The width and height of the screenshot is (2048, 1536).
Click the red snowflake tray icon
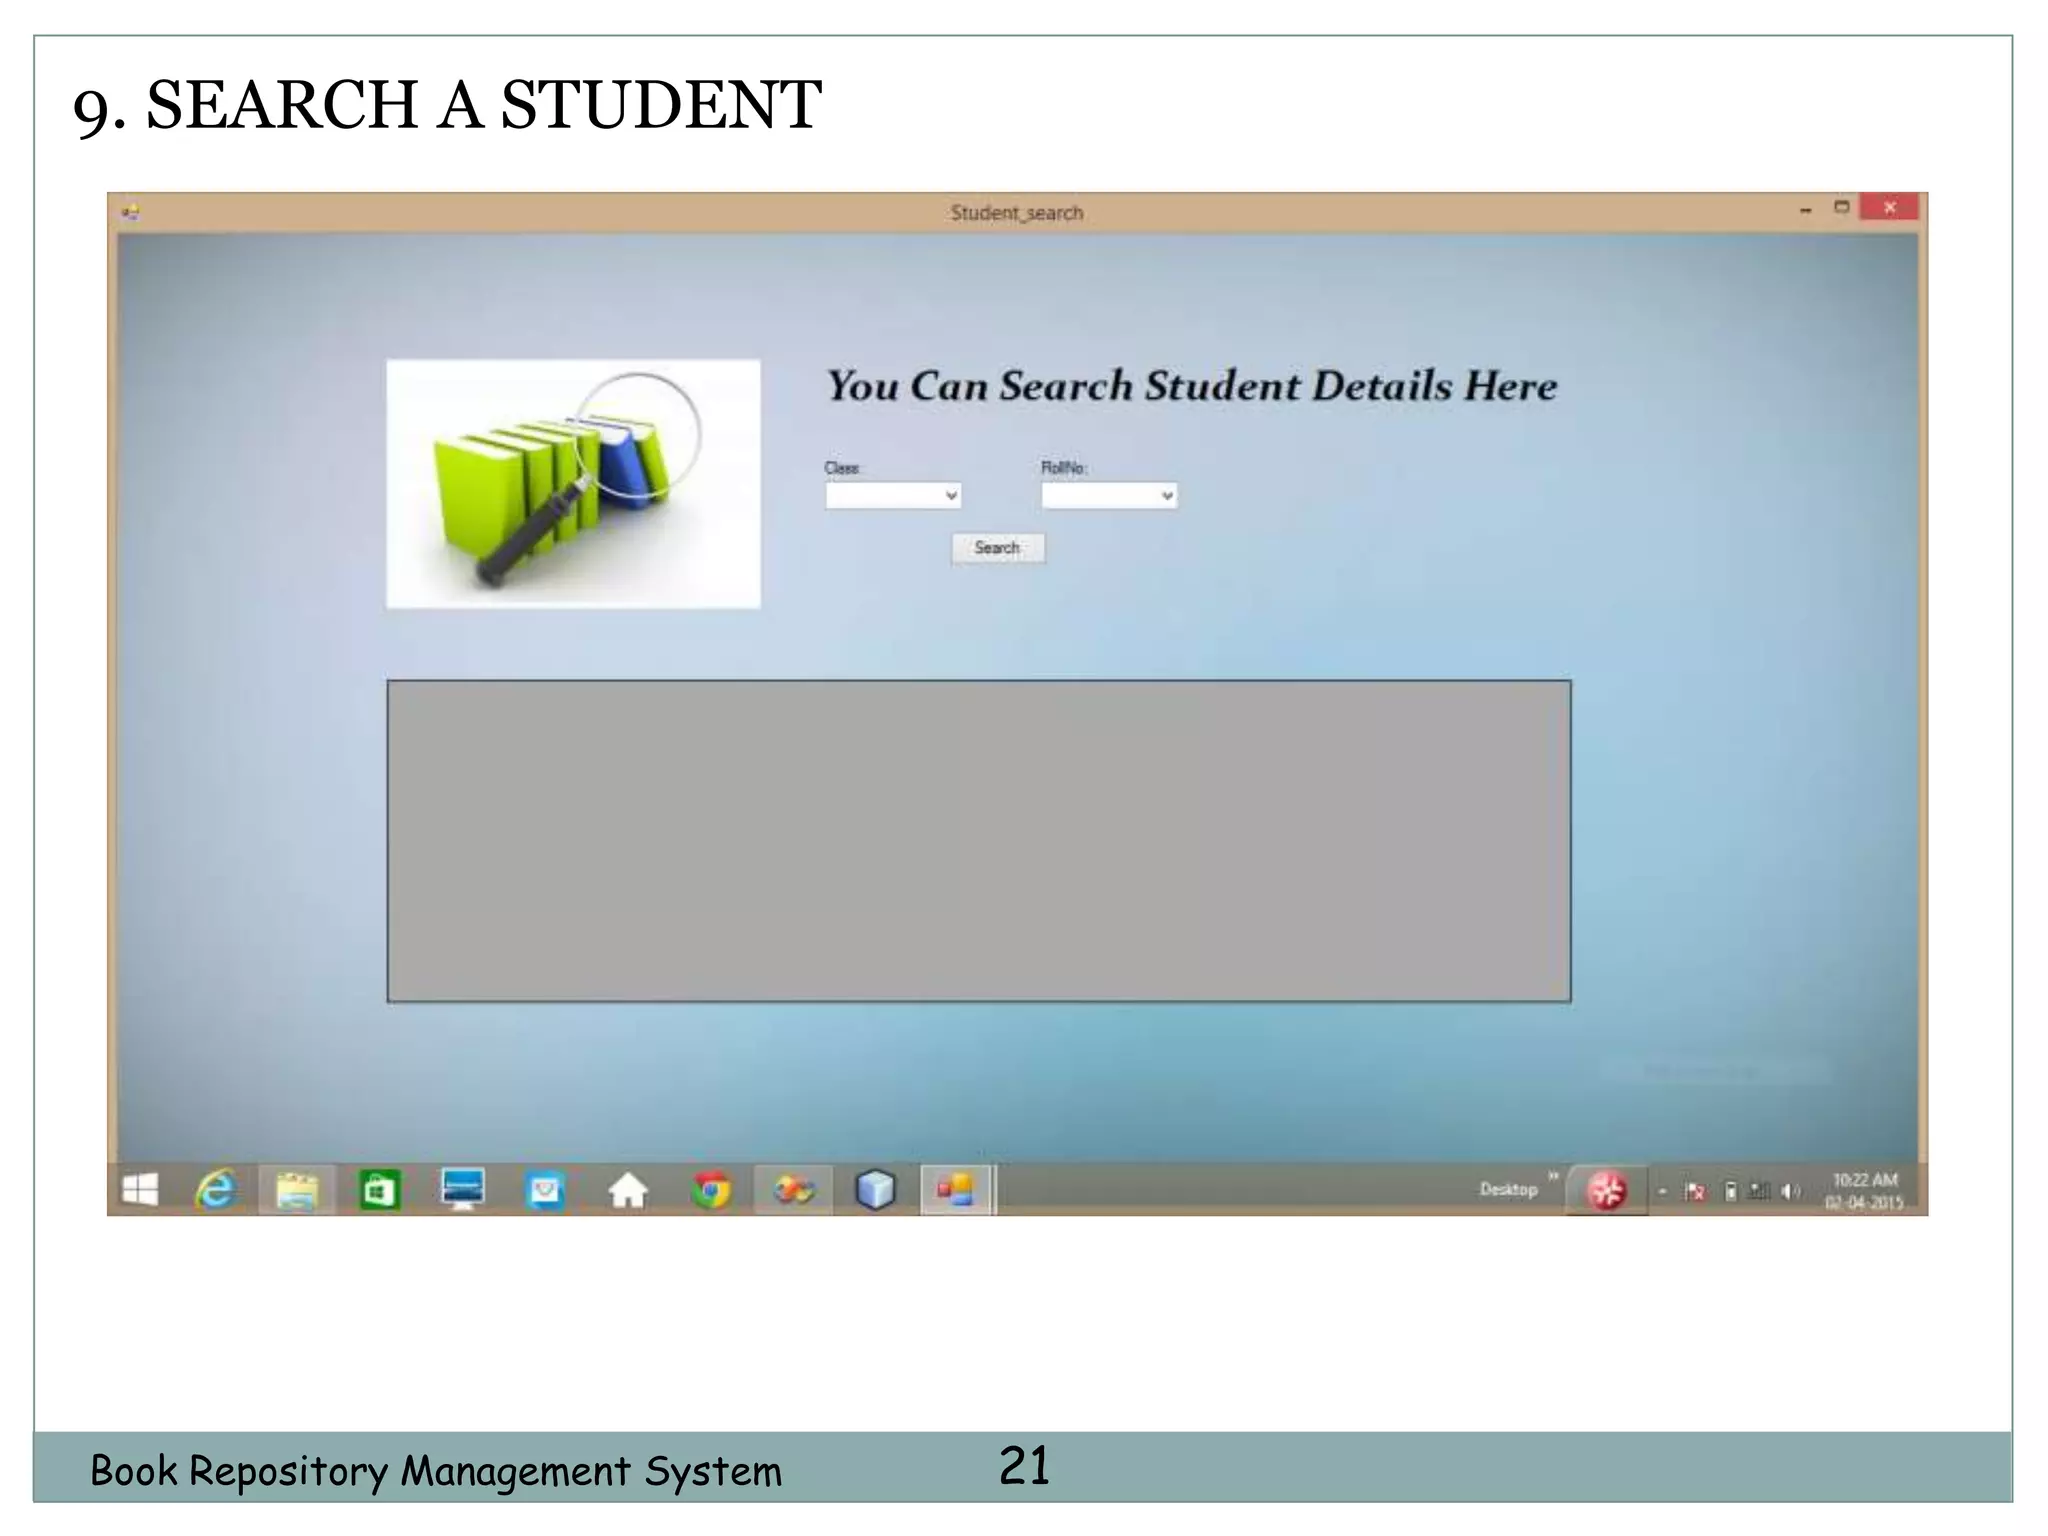tap(1607, 1190)
